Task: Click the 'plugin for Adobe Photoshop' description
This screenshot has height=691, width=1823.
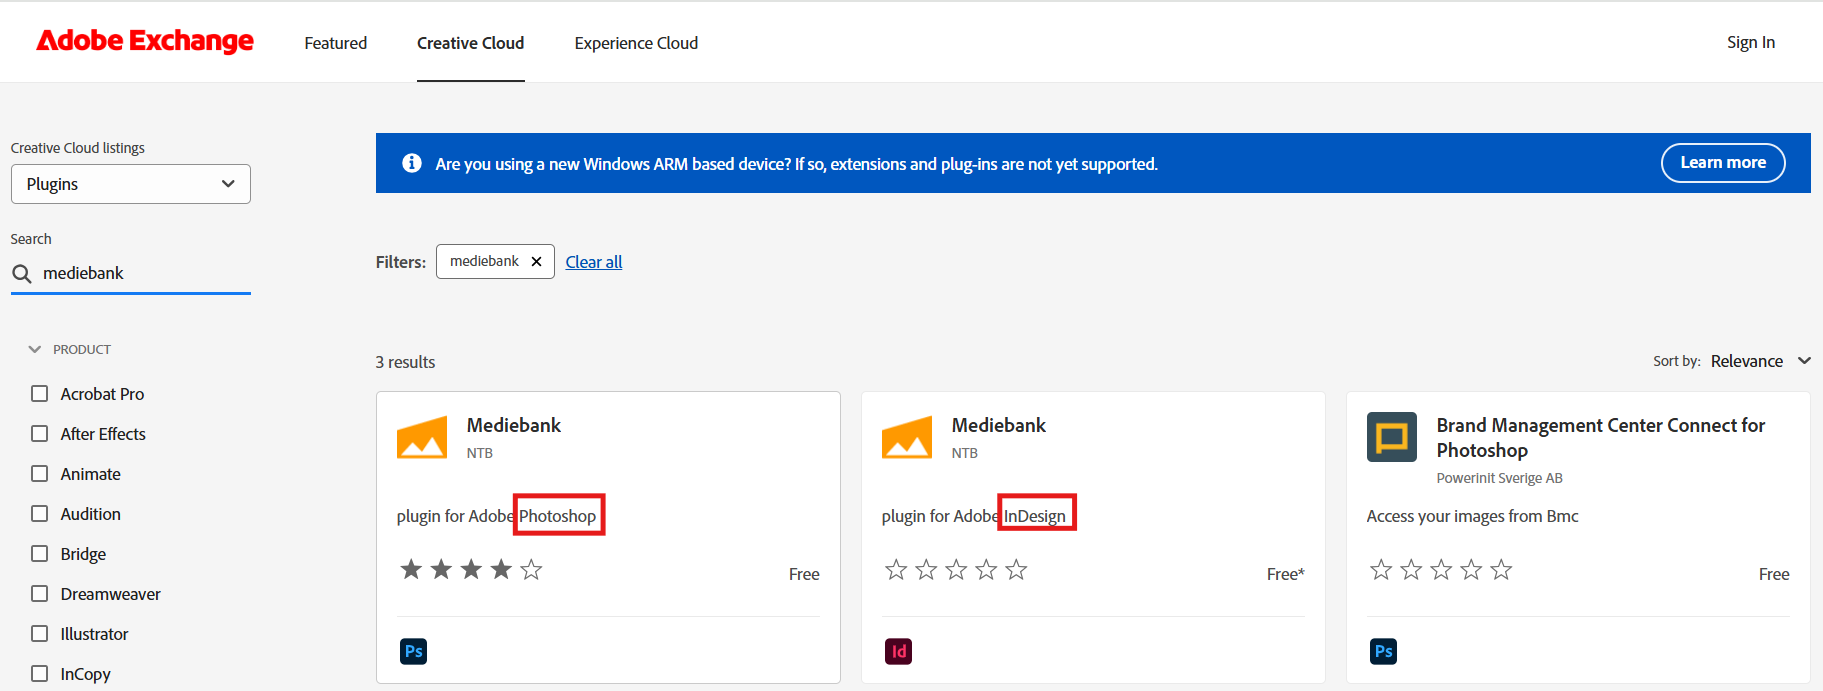Action: 496,516
